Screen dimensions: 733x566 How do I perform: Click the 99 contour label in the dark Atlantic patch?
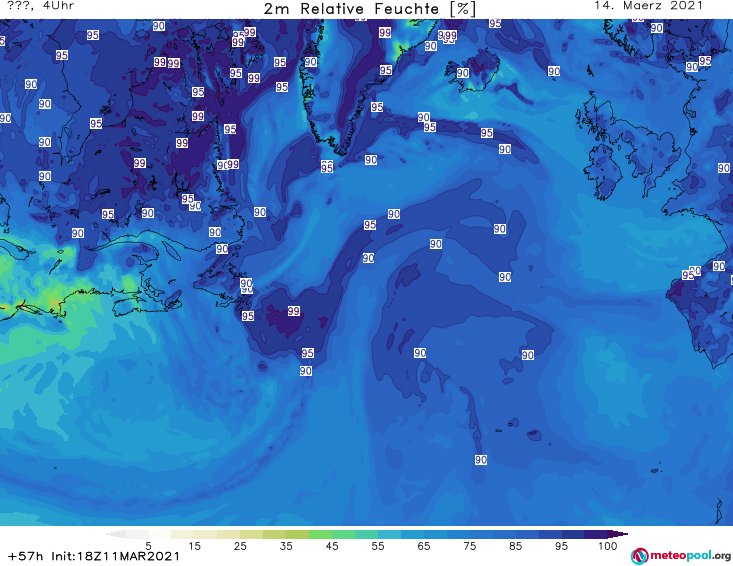[294, 311]
